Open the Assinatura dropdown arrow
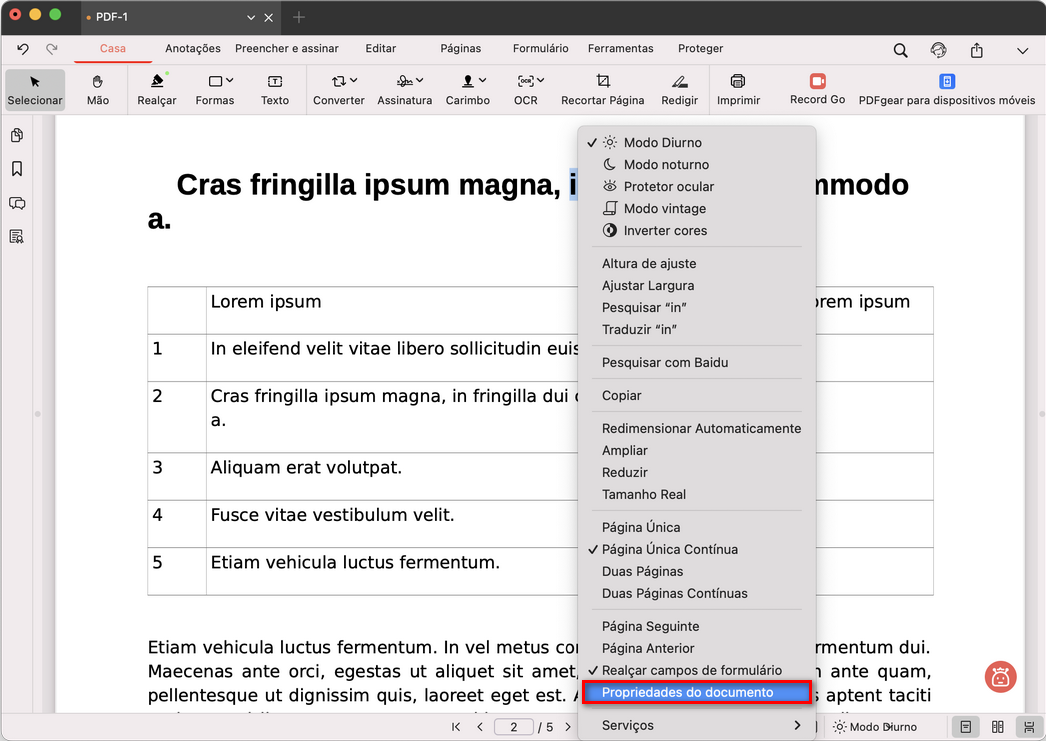Screen dimensions: 1046x741 421,82
